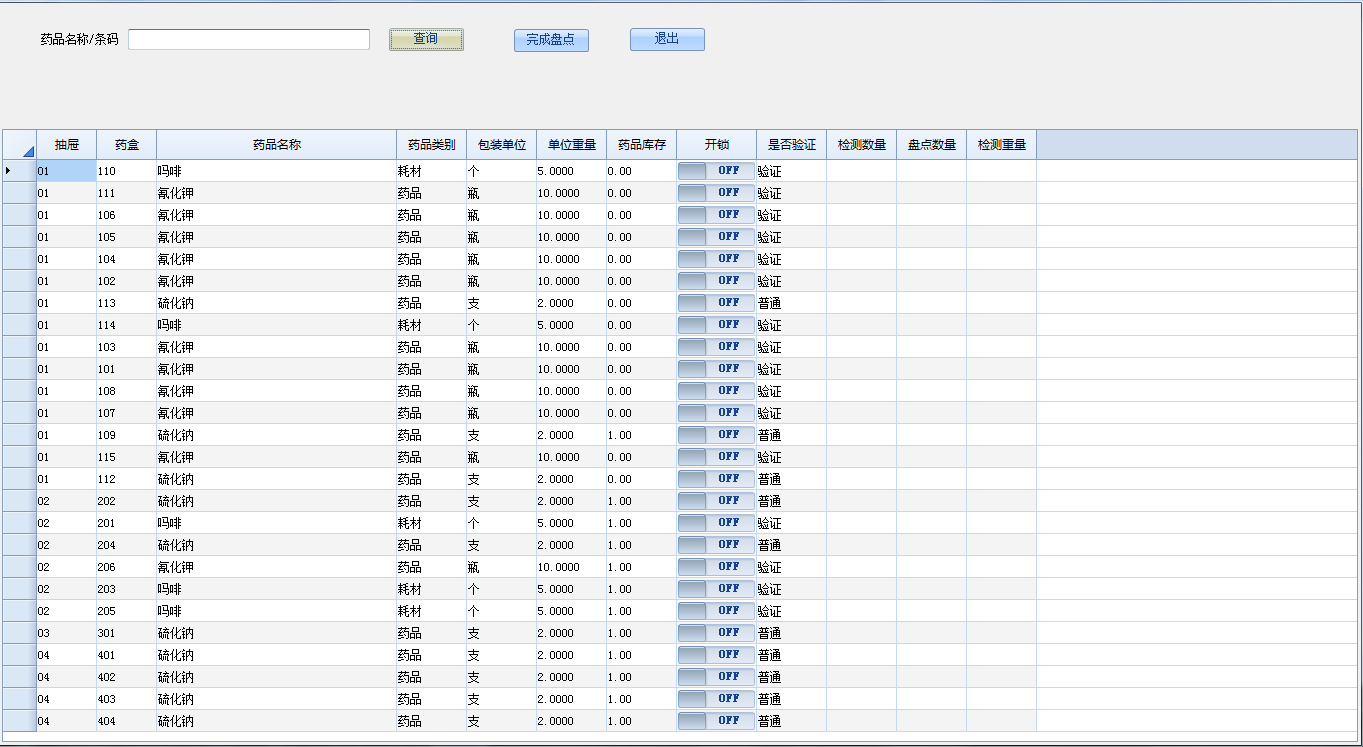Toggle the unlock switch for box 301
Image resolution: width=1363 pixels, height=747 pixels.
[x=716, y=633]
